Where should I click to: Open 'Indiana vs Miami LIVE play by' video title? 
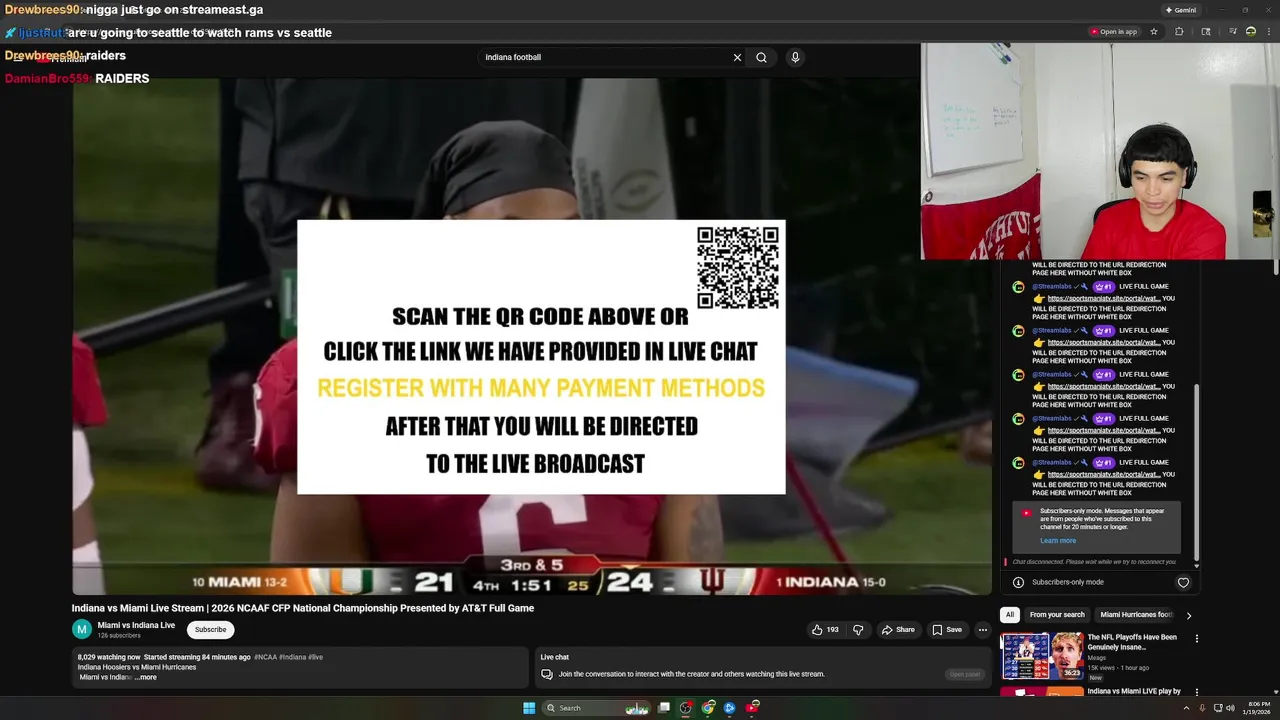[x=1134, y=691]
